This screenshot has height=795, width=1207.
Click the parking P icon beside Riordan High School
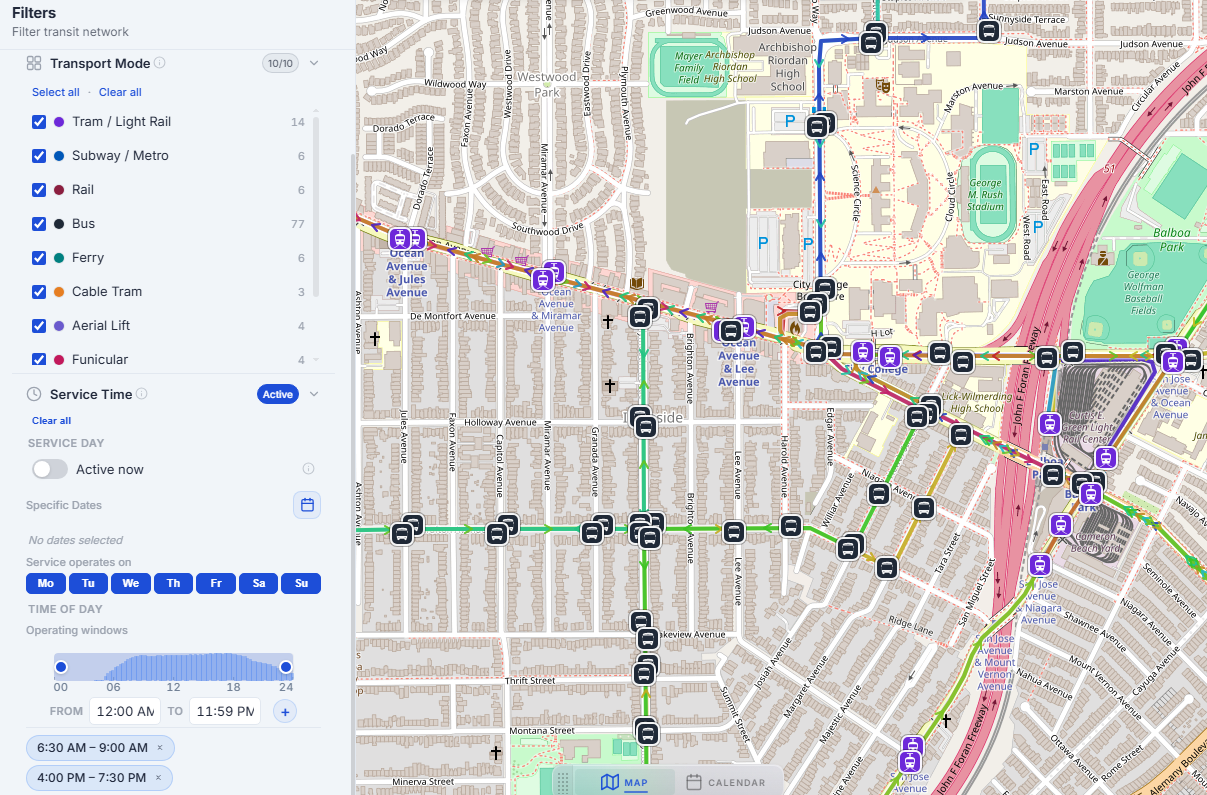[789, 121]
